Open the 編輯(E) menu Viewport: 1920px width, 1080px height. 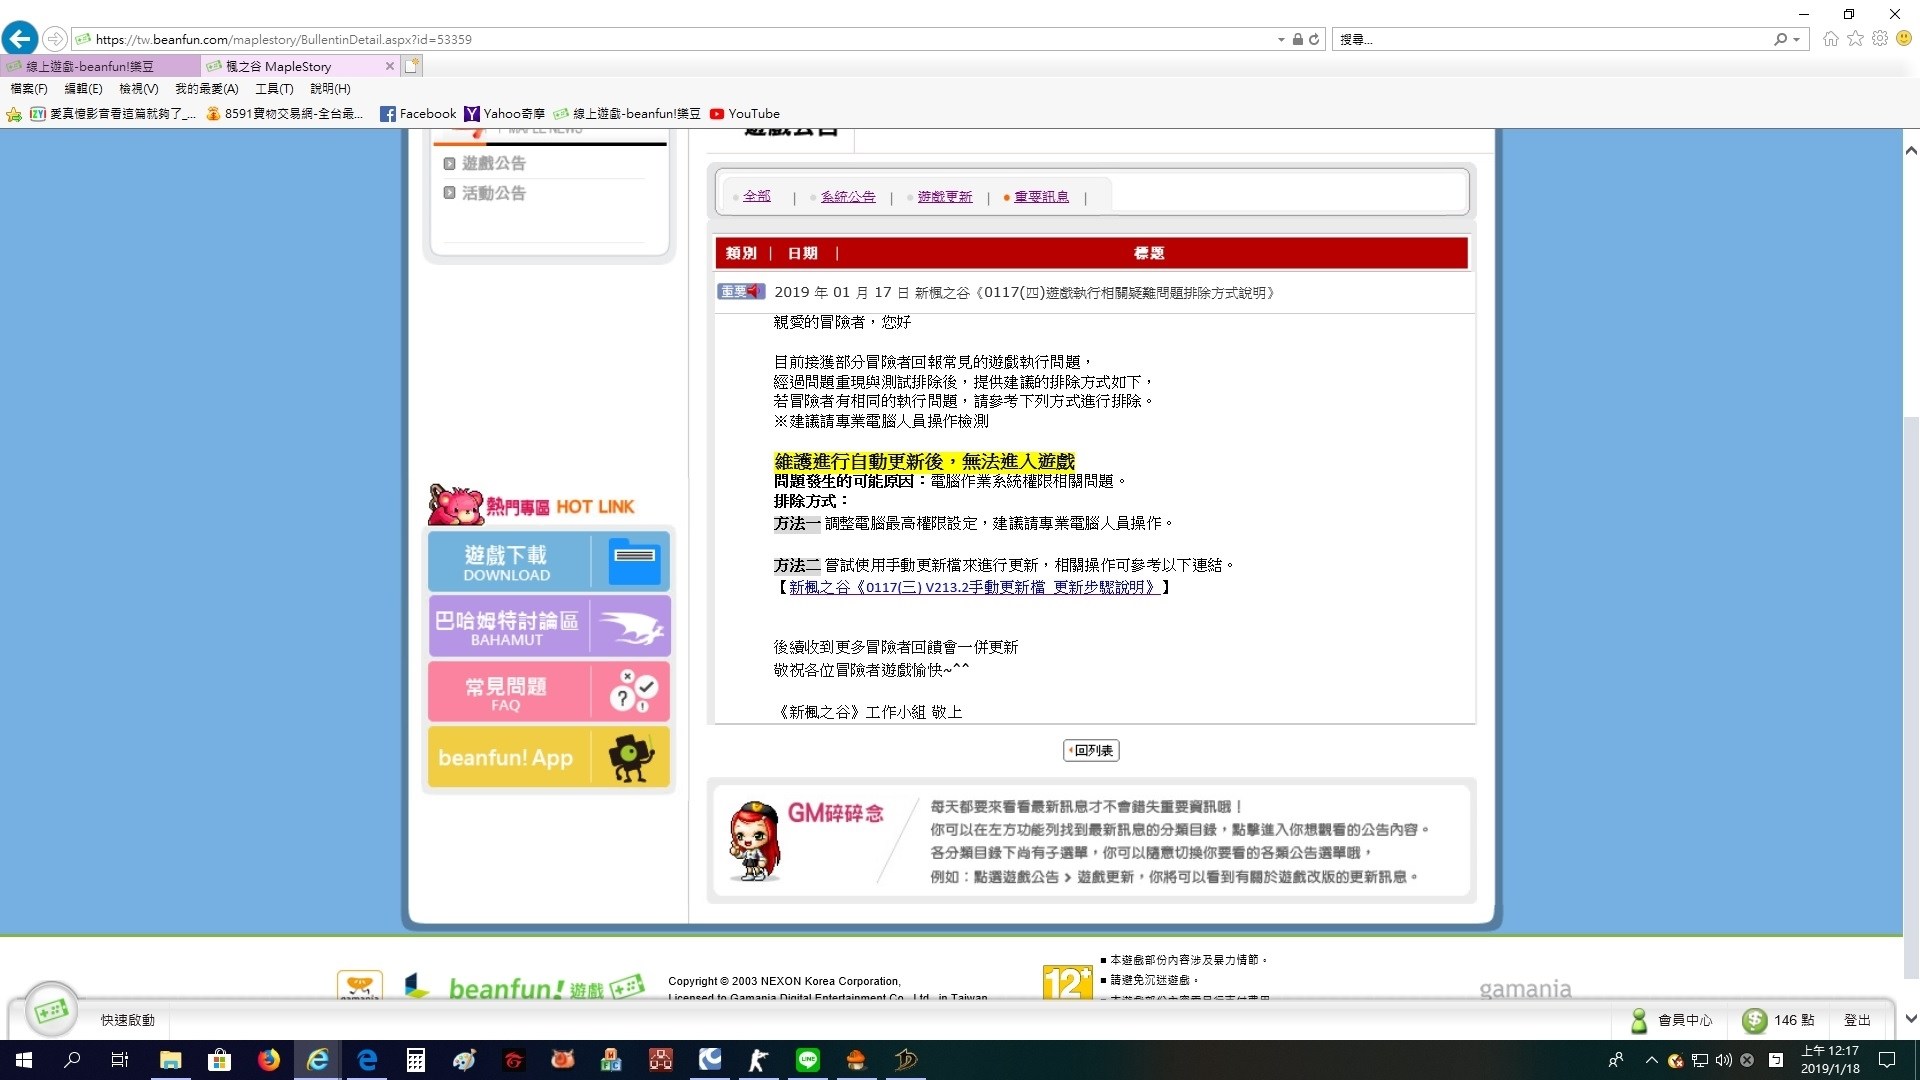point(83,89)
